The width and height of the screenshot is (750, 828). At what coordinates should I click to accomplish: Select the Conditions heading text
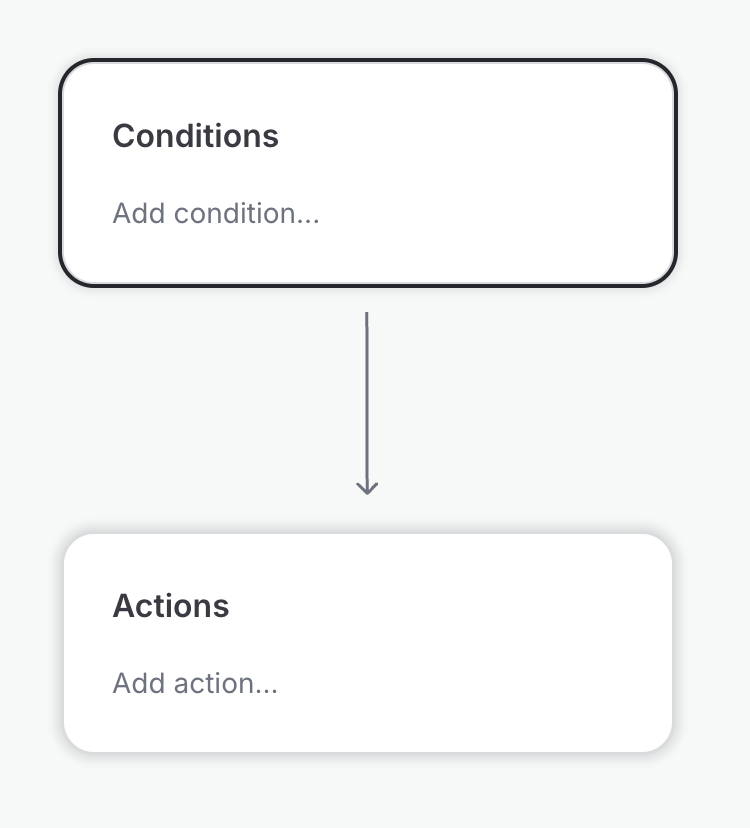click(x=195, y=136)
